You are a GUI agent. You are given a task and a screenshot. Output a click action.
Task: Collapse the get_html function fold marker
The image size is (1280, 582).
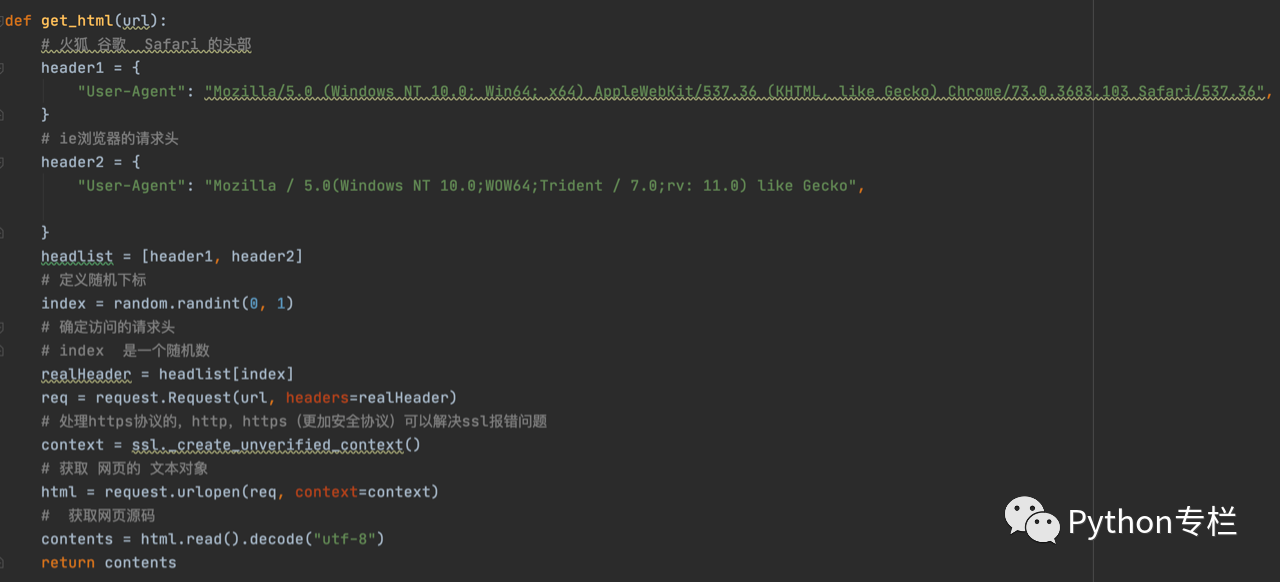click(x=2, y=21)
